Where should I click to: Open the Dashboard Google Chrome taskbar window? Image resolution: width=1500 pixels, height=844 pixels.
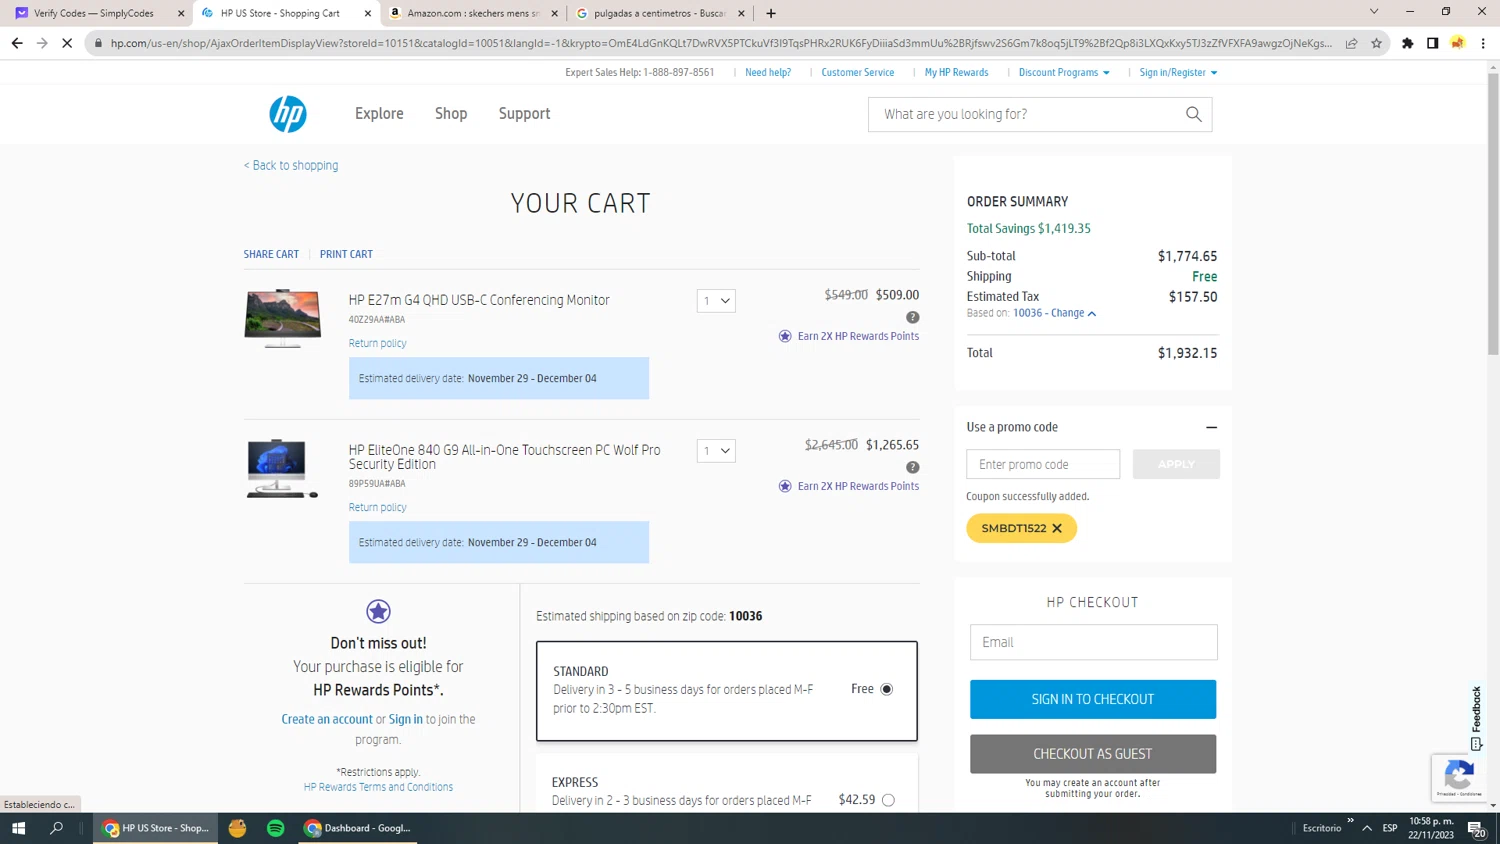(357, 828)
